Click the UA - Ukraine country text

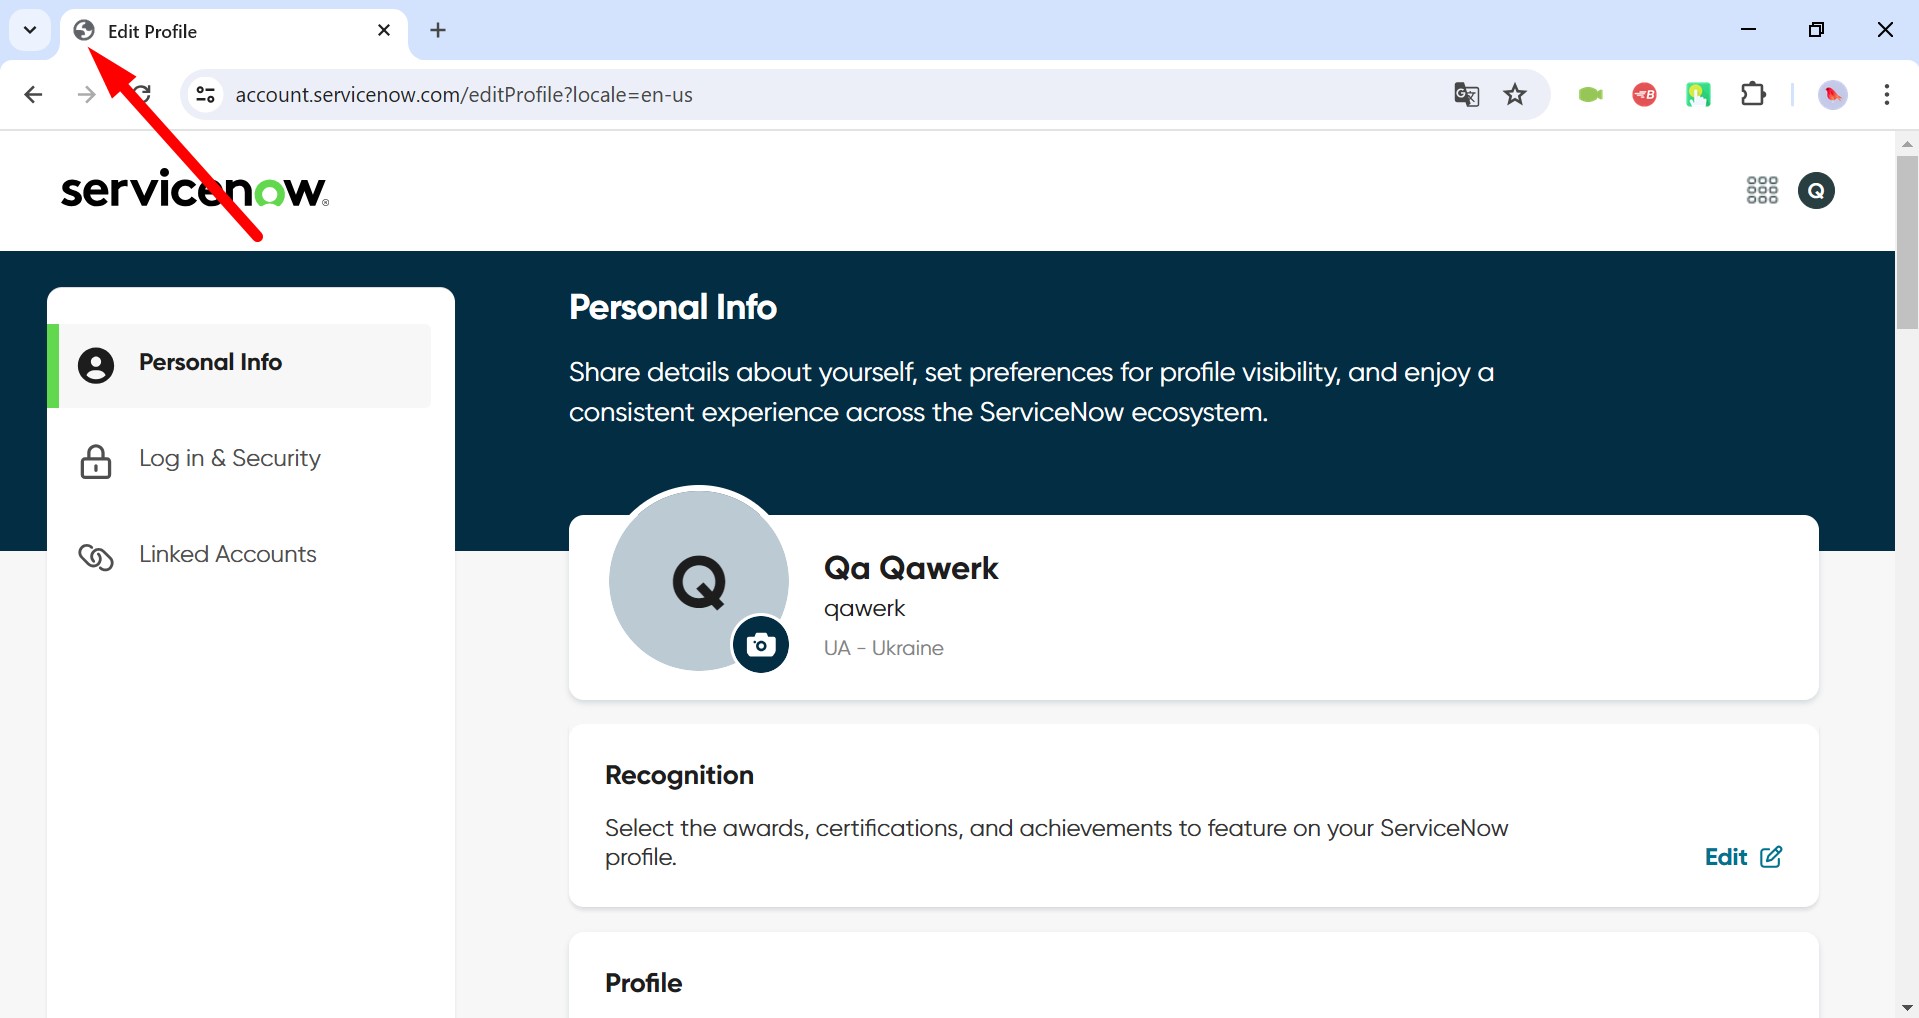point(884,648)
